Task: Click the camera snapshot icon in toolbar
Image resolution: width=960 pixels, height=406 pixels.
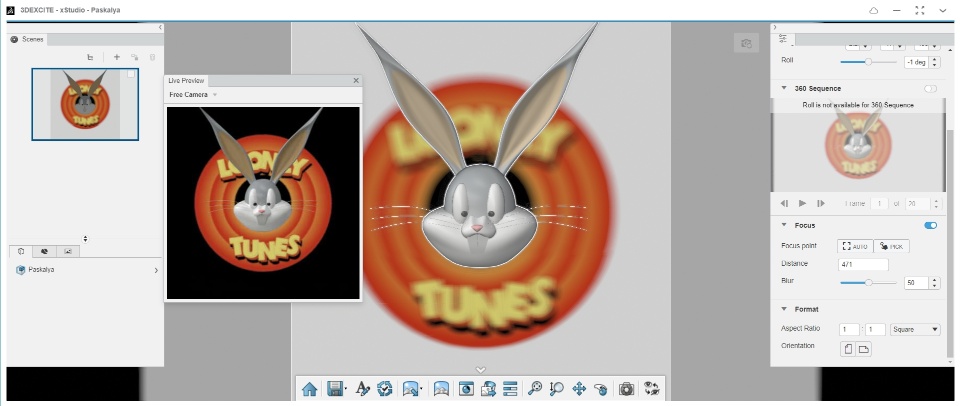Action: tap(626, 388)
